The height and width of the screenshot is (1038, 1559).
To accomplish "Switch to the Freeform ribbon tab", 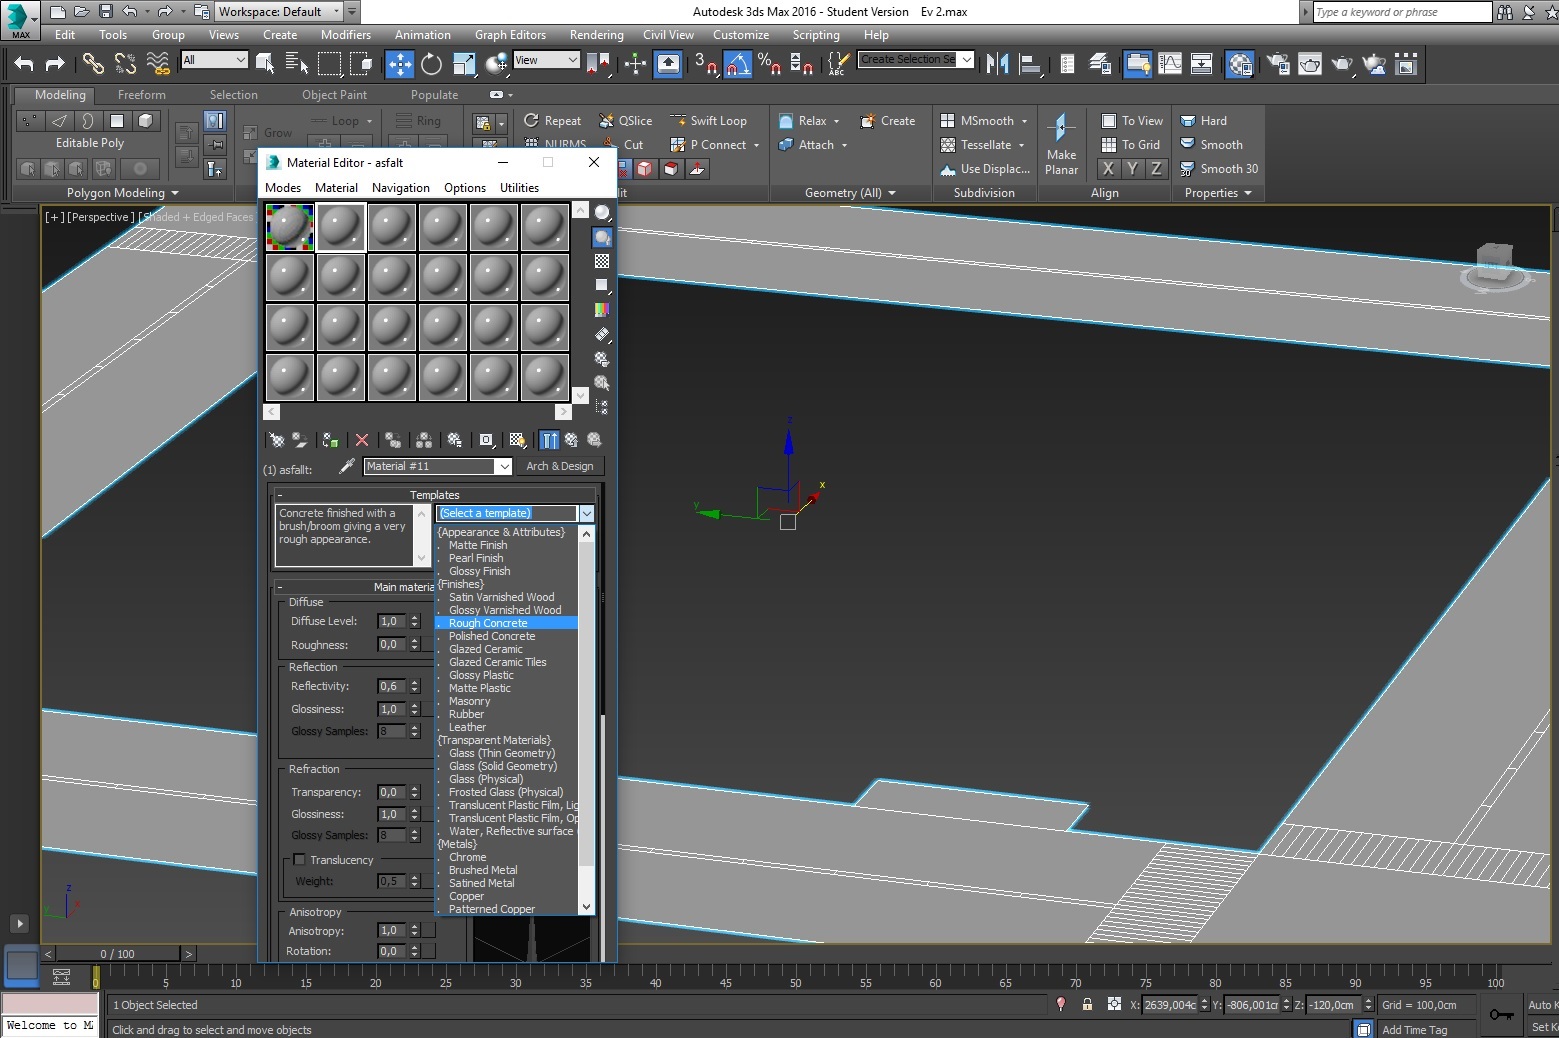I will click(x=142, y=95).
